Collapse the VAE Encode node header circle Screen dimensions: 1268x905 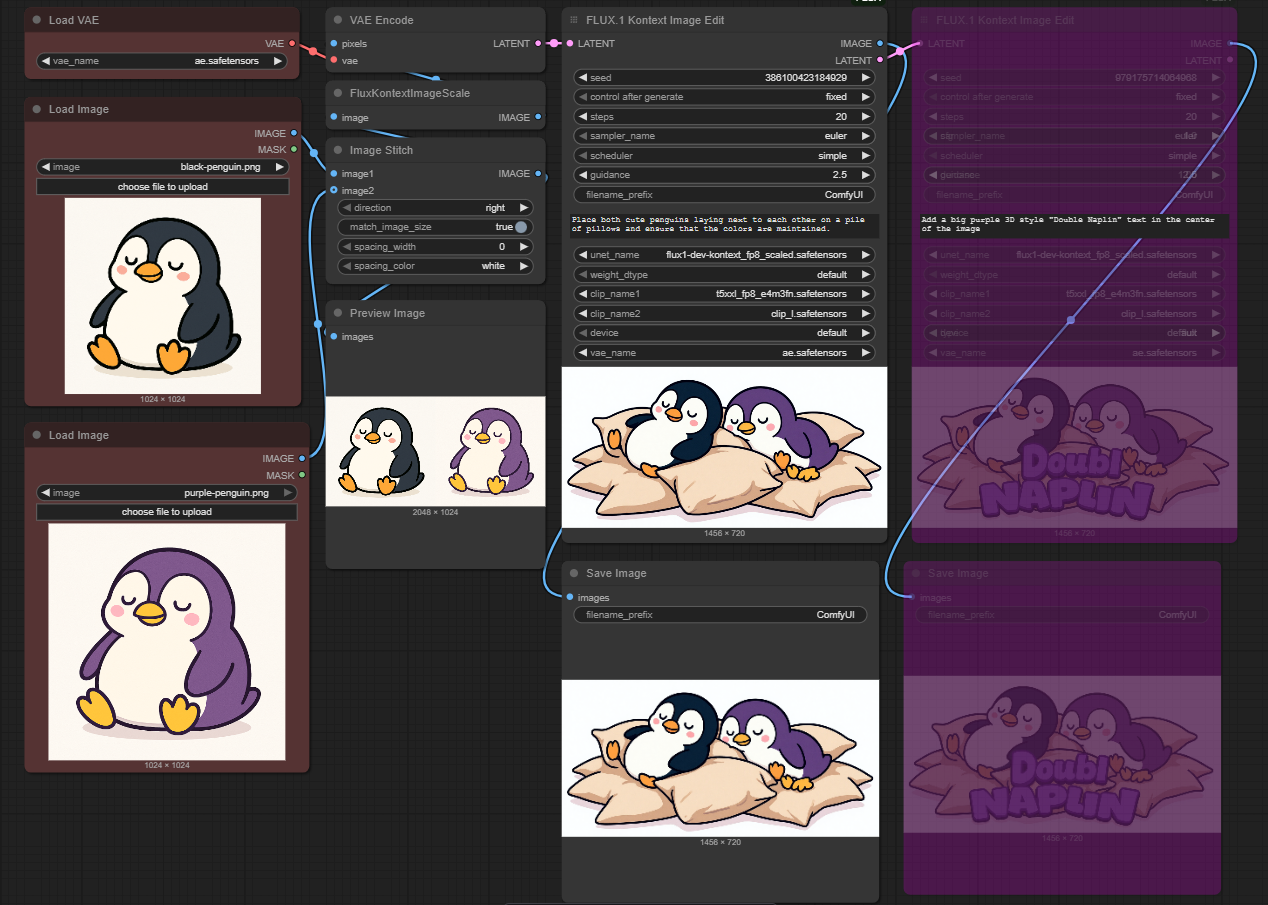338,19
